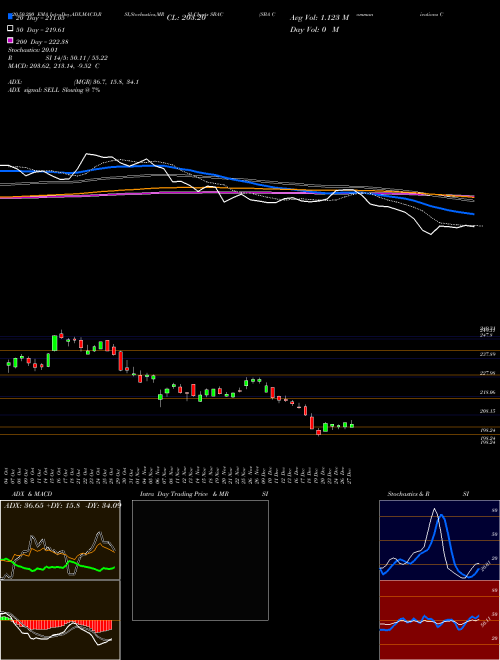Click the magenta 200 Day legend swatch
Viewport: 500px width, 660px height.
tap(11, 40)
